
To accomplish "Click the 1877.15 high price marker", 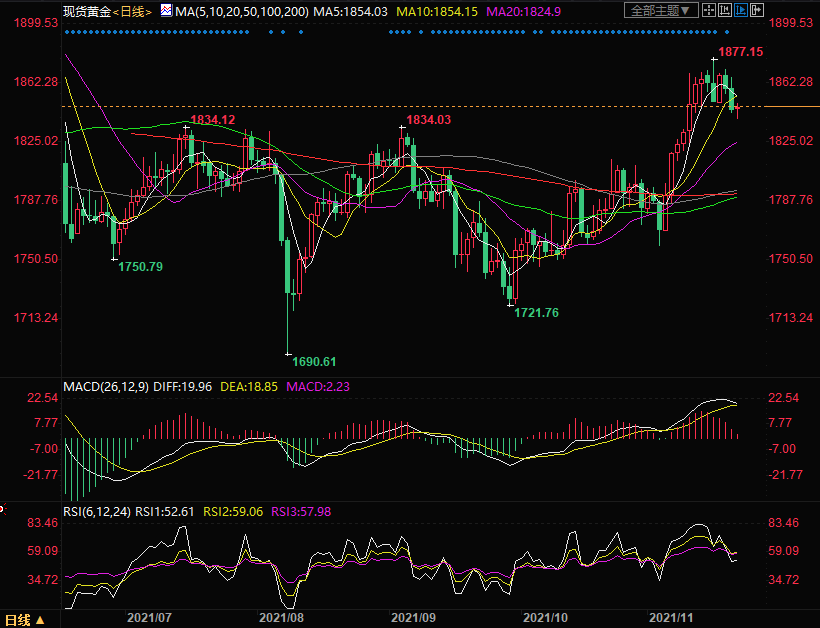I will (x=739, y=52).
